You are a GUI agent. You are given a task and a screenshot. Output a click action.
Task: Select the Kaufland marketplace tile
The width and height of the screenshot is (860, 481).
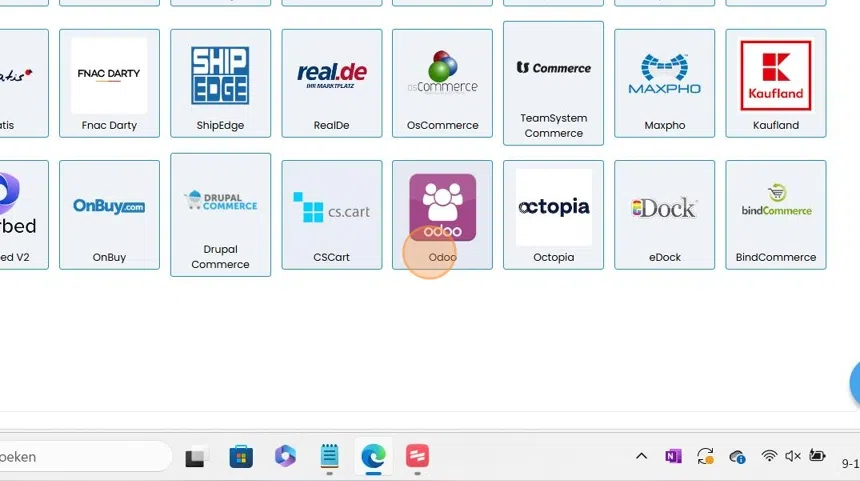(776, 83)
